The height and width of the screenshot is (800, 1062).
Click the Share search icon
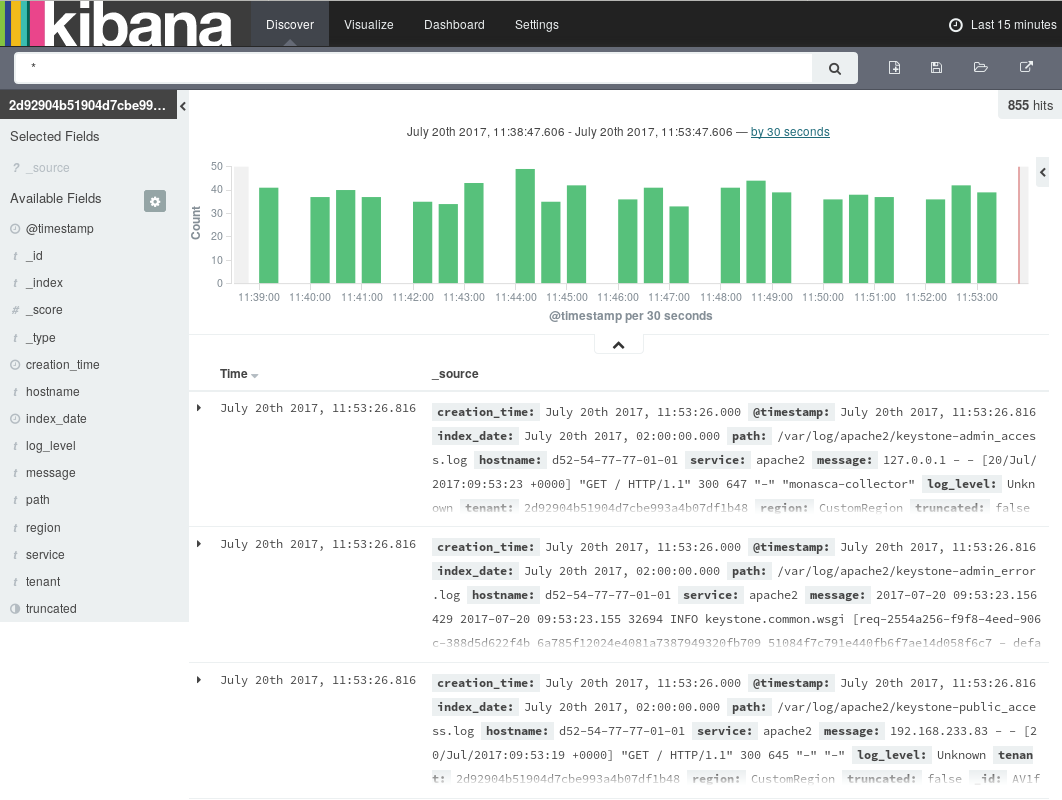[1025, 68]
